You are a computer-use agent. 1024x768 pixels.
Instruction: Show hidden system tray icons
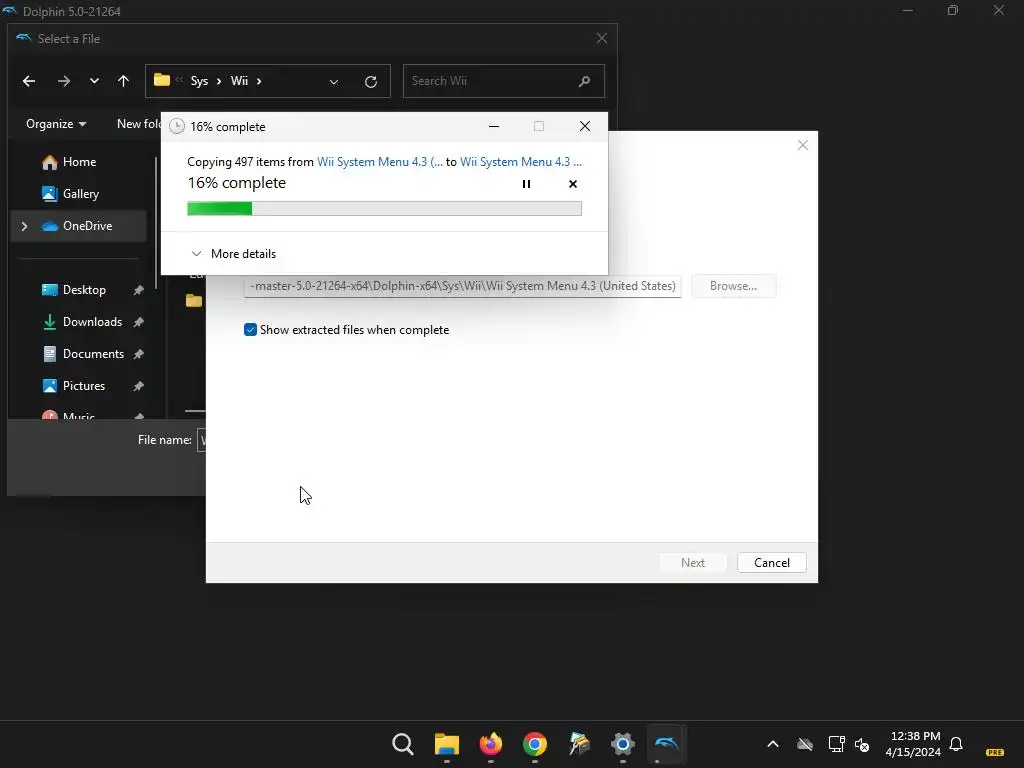773,744
